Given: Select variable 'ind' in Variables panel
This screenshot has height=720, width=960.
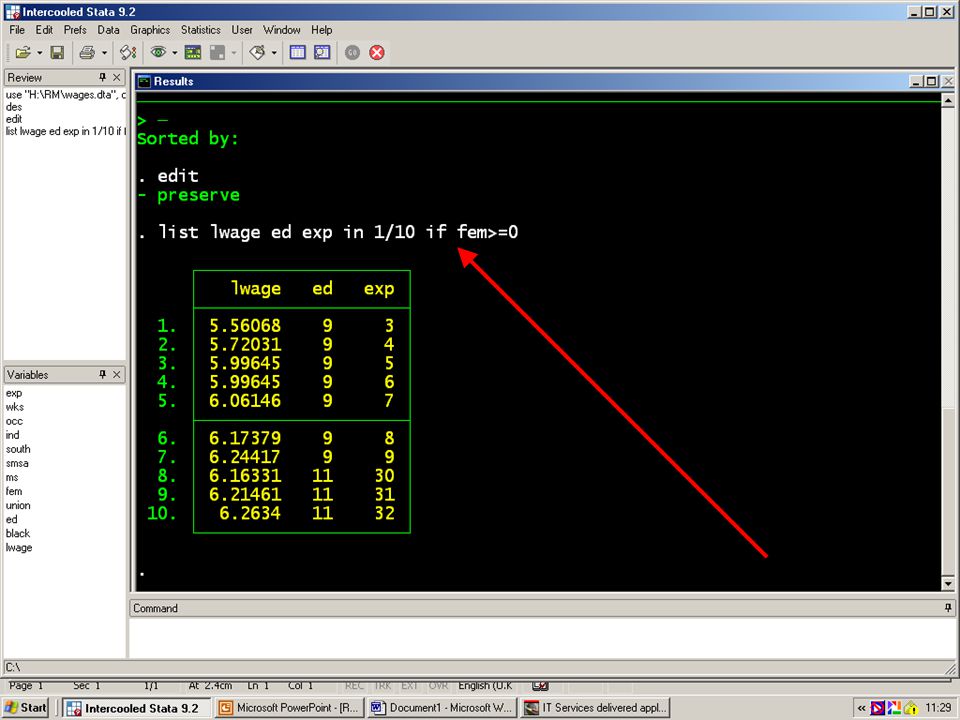Looking at the screenshot, I should tap(13, 435).
